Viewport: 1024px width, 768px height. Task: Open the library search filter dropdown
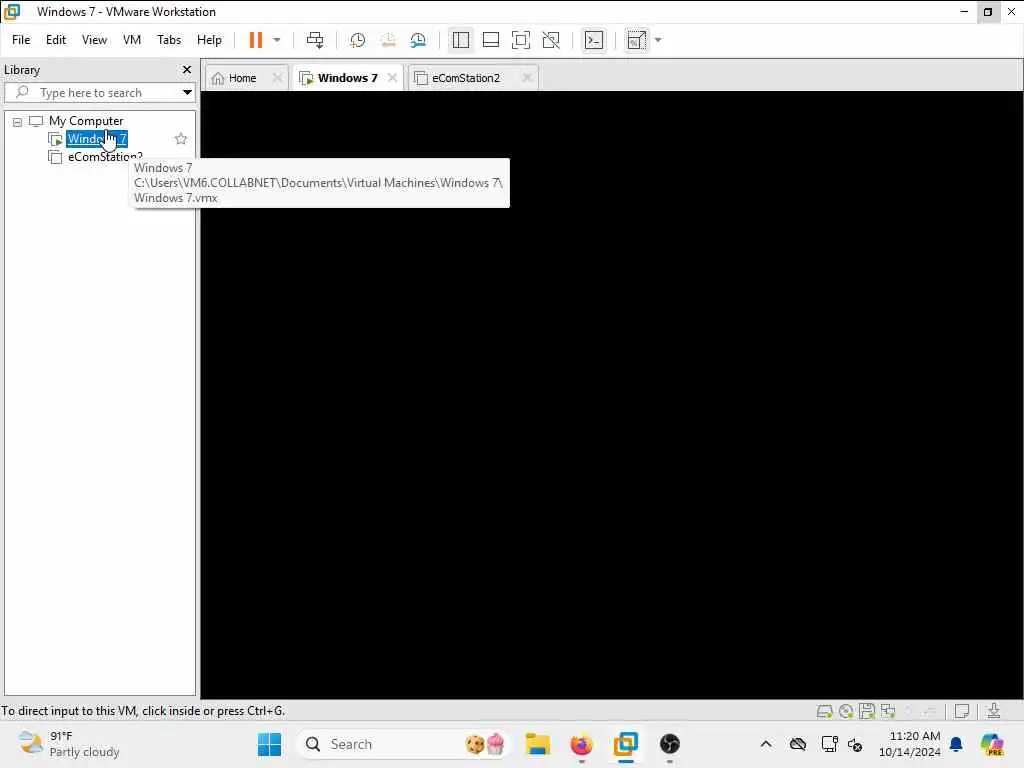[x=187, y=92]
